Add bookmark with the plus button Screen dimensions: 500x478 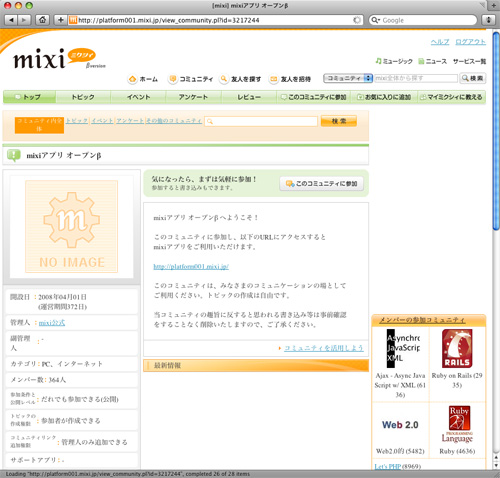pos(60,20)
